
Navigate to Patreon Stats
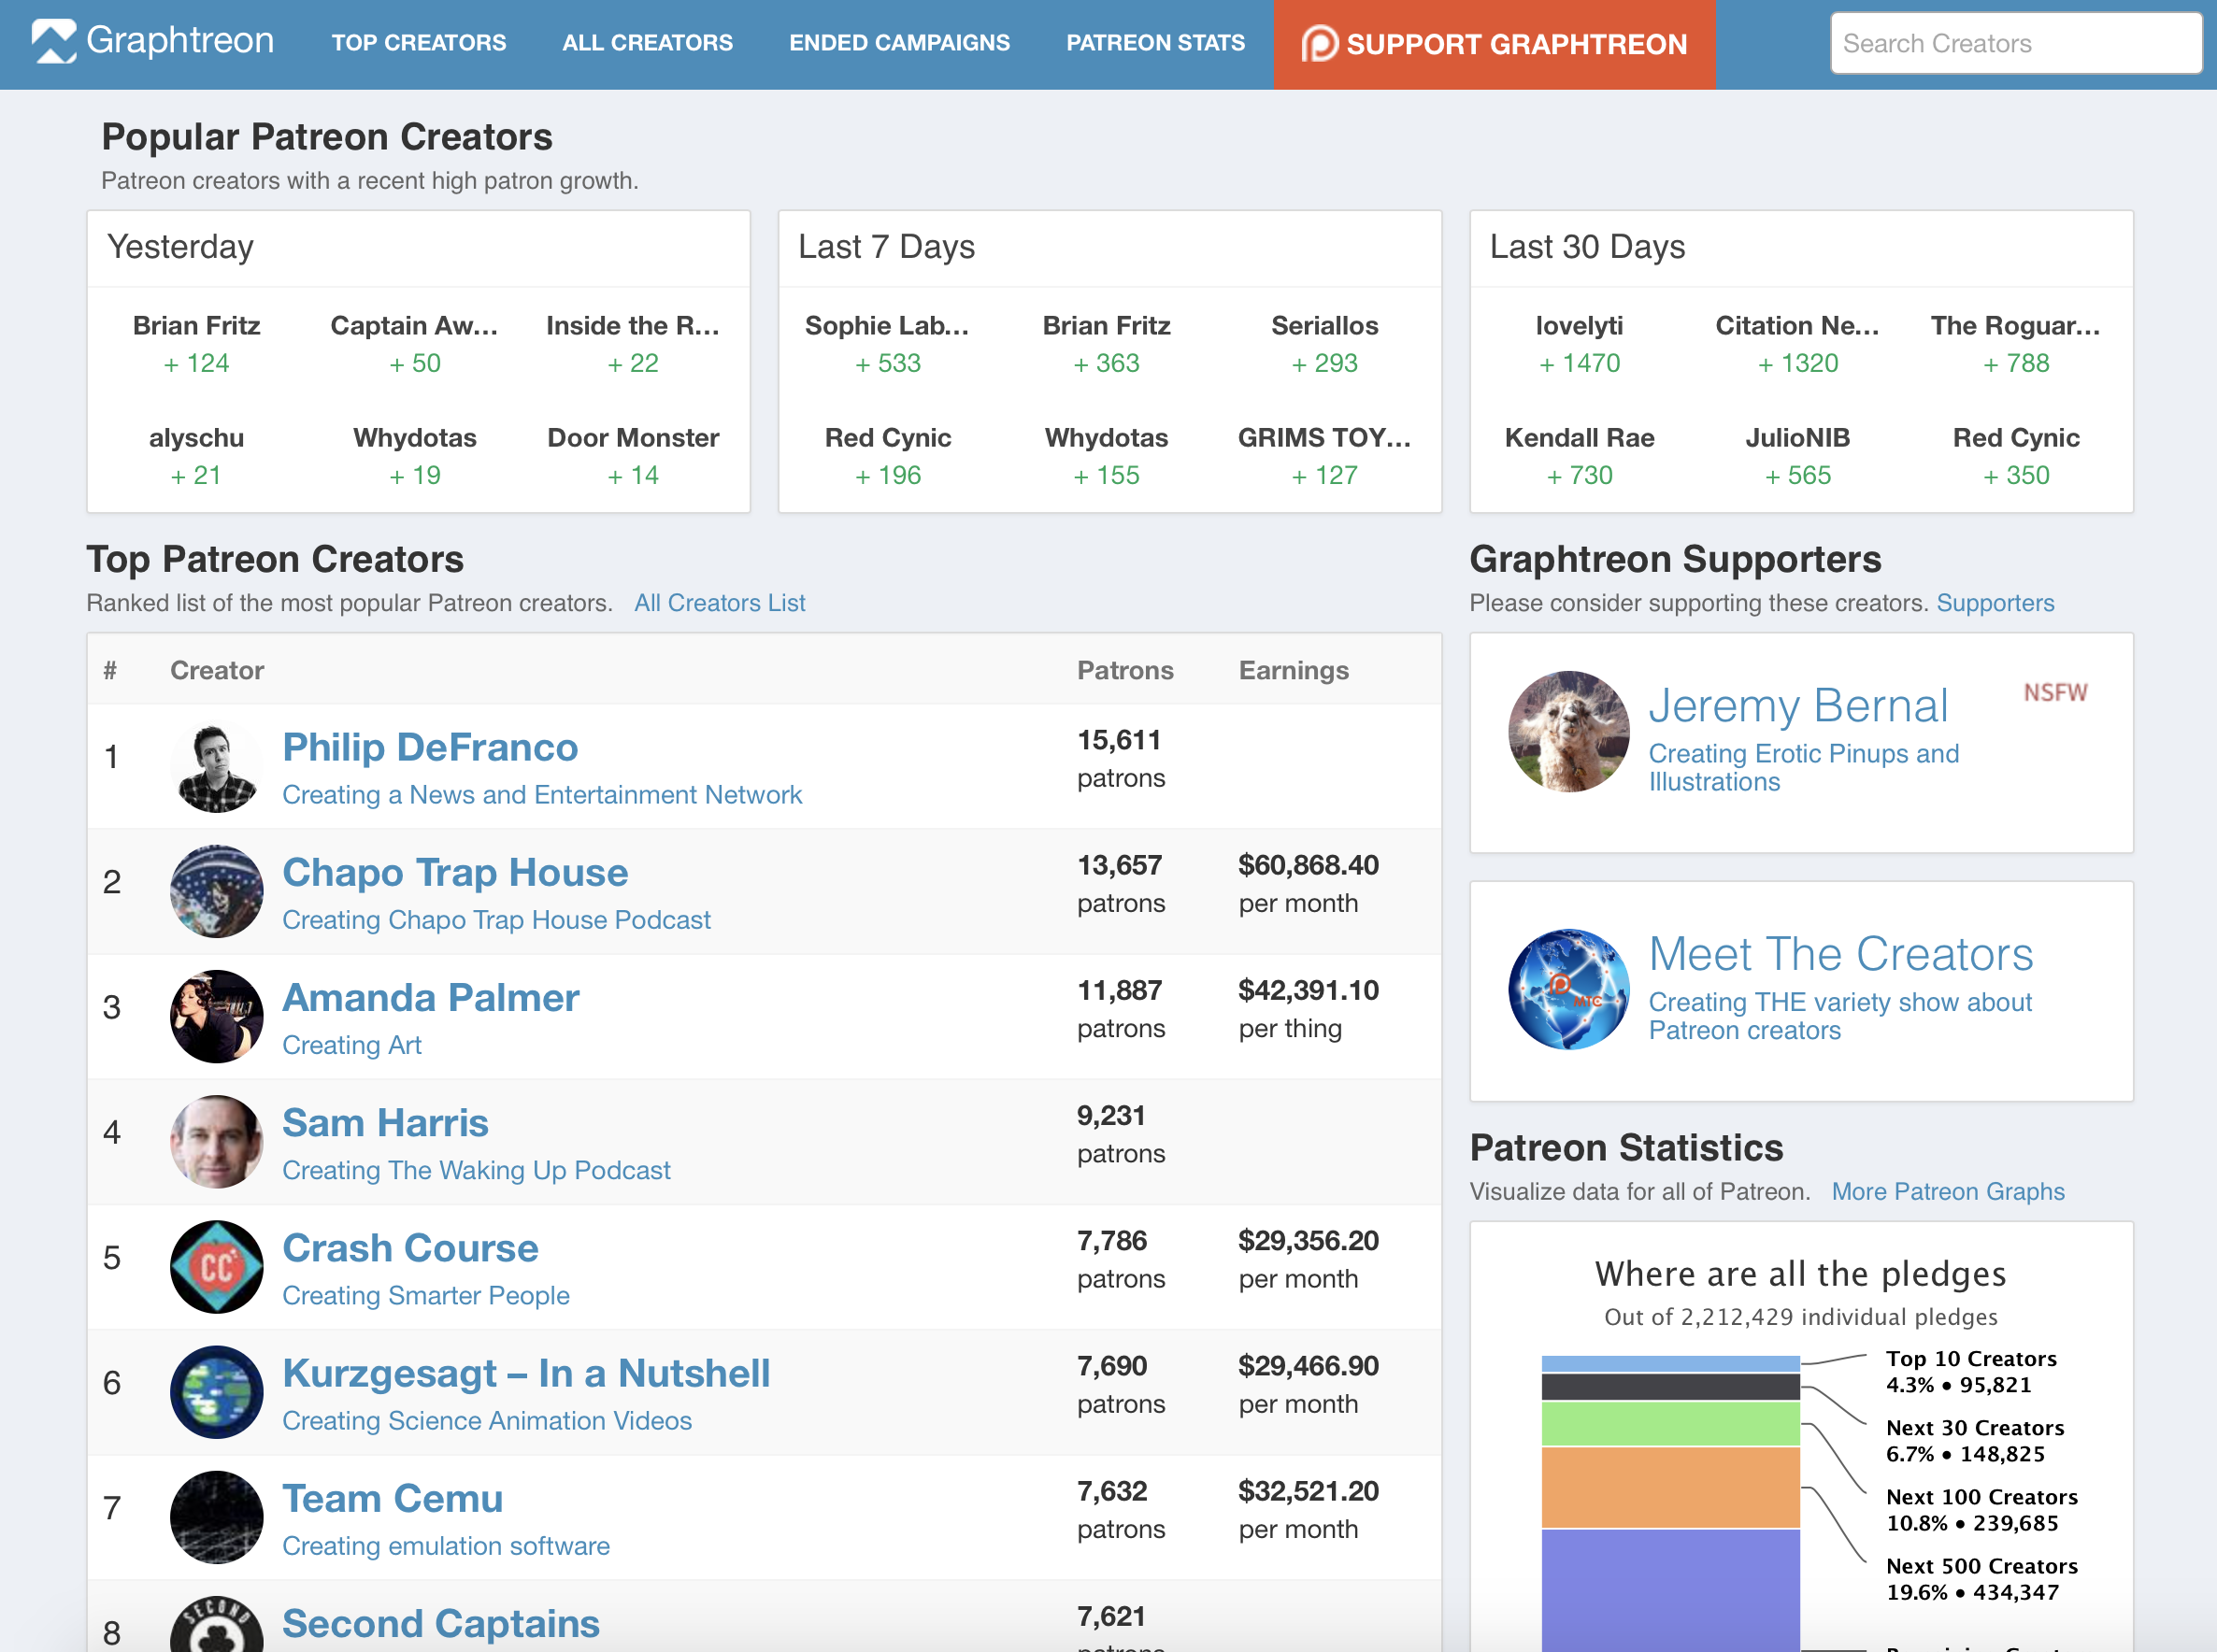point(1155,42)
